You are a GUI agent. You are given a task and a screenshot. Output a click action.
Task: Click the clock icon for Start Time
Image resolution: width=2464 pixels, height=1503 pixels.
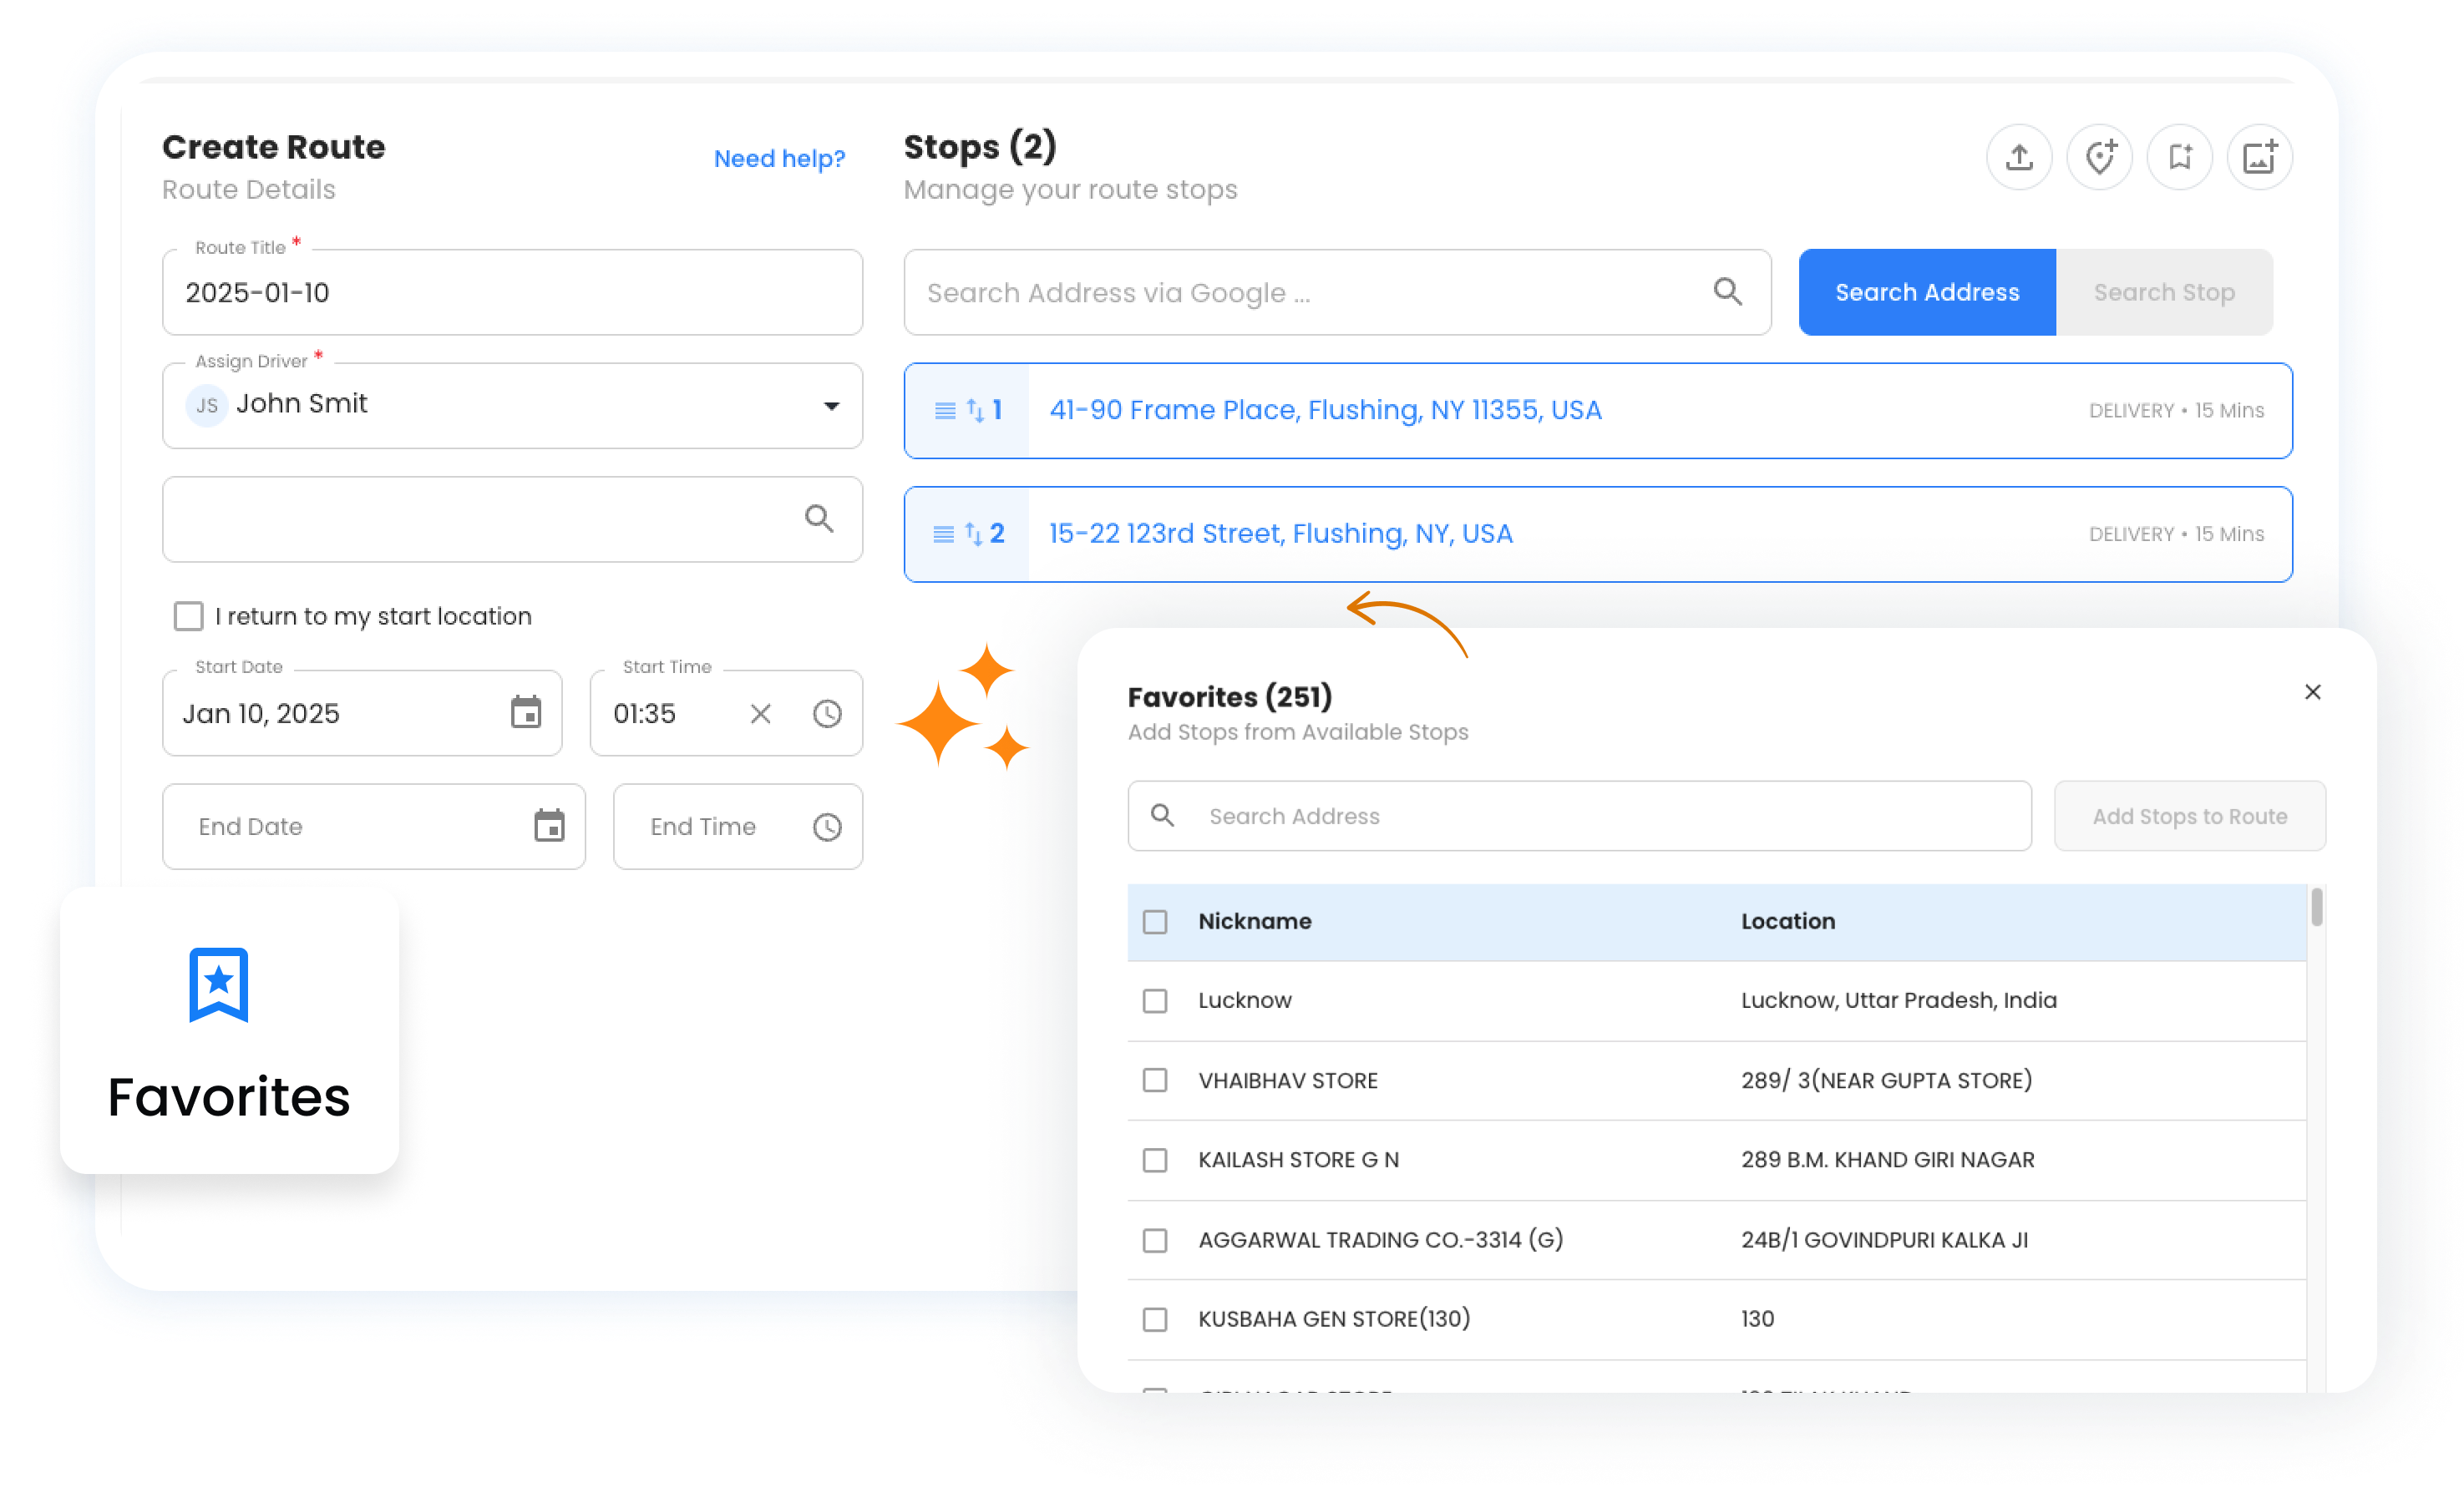click(x=827, y=713)
